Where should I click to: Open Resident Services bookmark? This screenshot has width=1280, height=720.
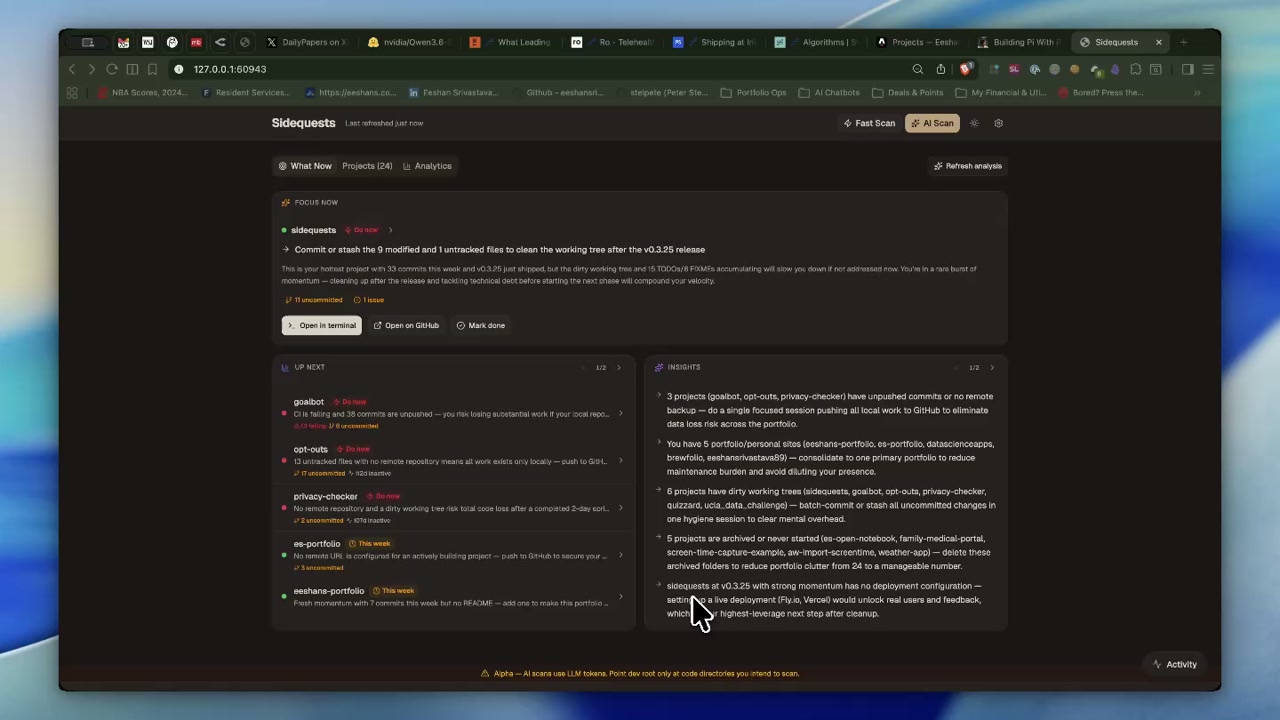(245, 92)
